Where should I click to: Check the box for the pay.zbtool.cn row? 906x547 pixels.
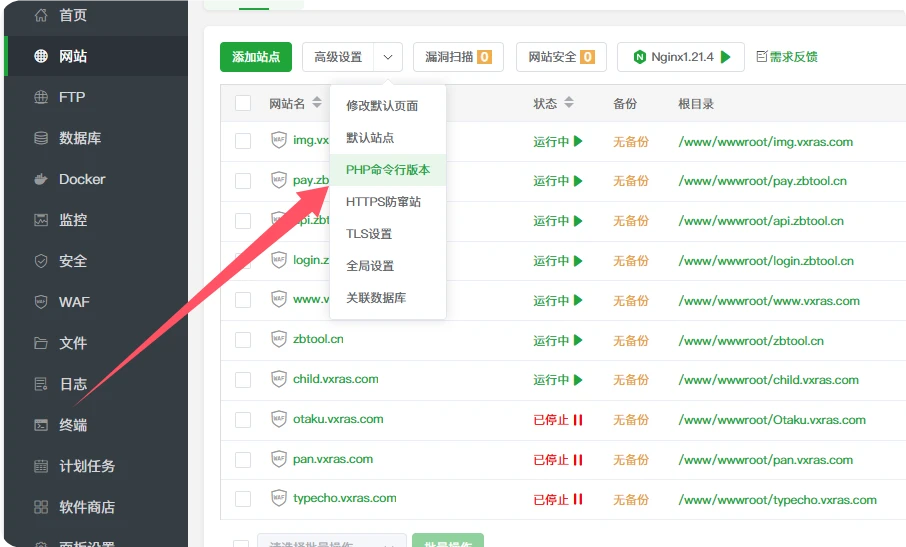coord(243,181)
